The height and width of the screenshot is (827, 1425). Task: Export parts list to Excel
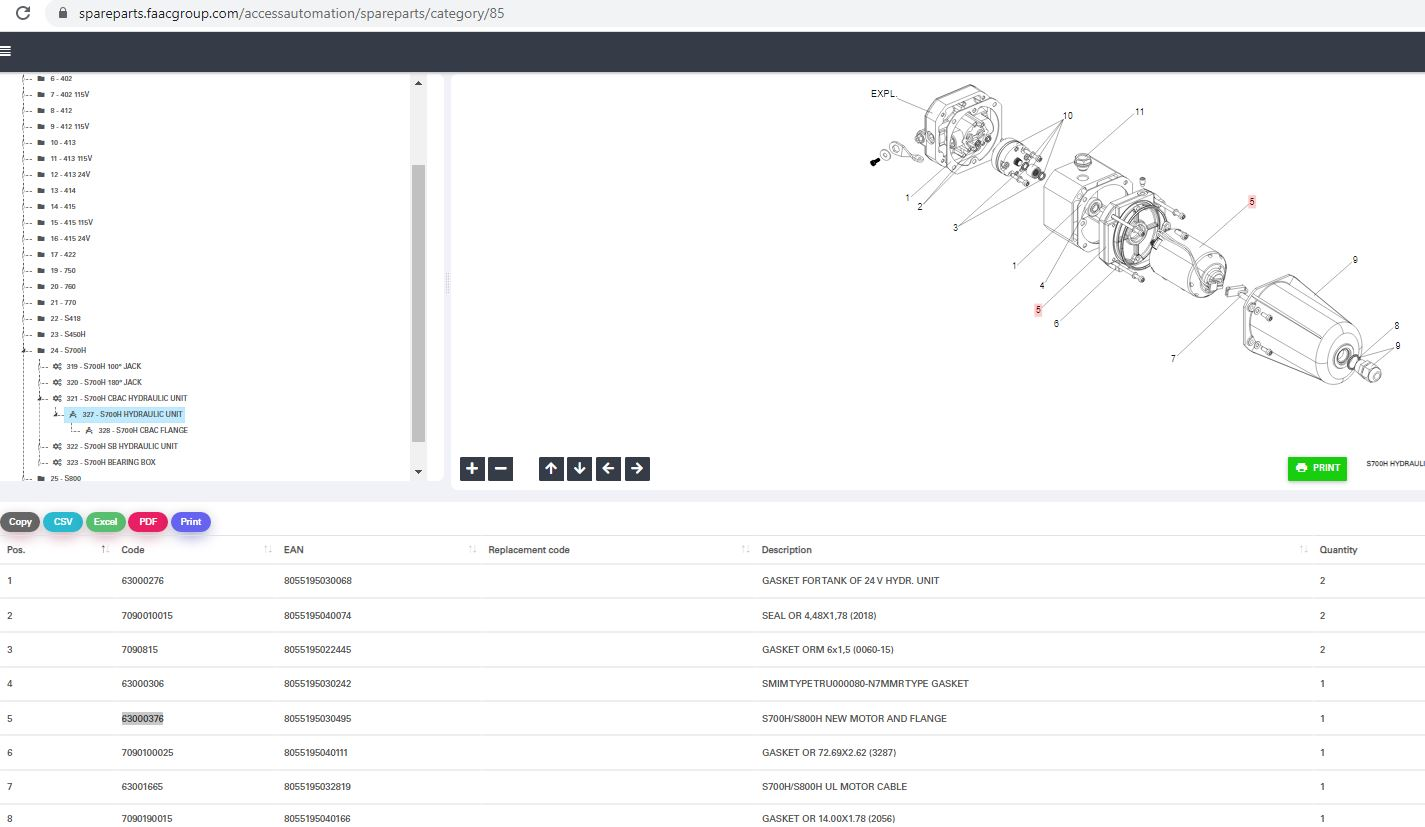coord(105,522)
